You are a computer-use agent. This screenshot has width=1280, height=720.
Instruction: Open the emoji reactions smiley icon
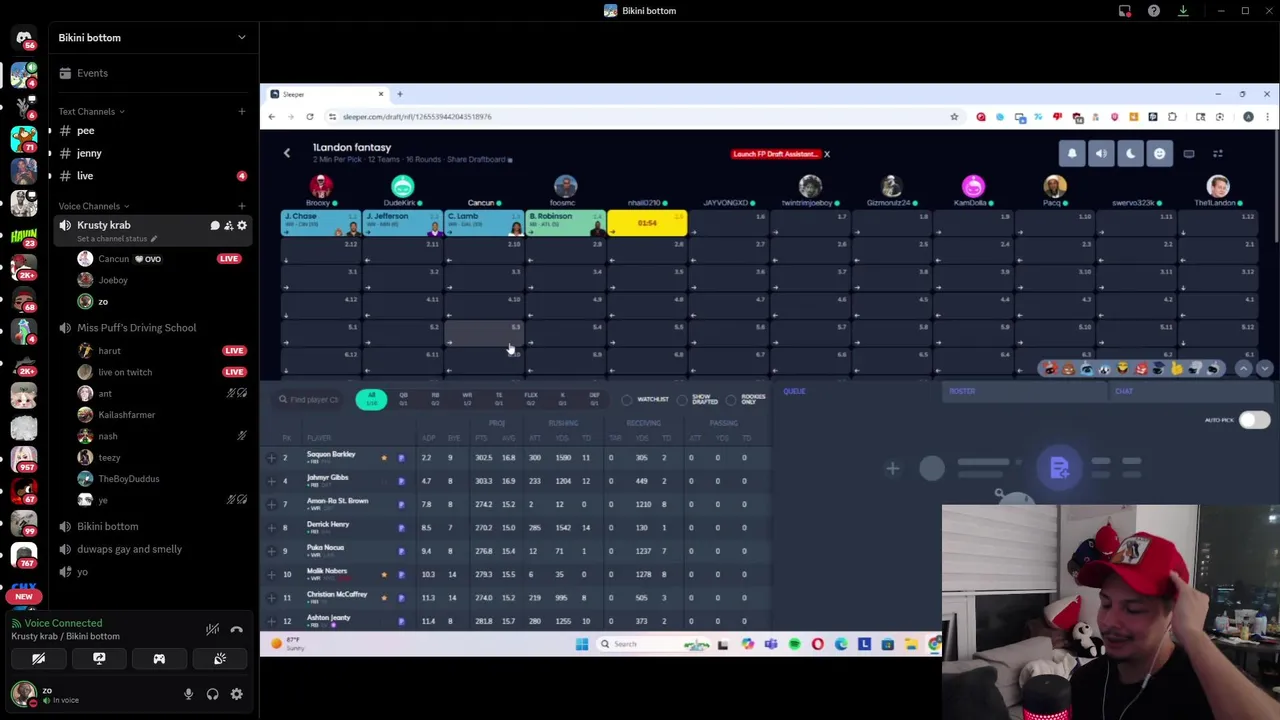tap(1159, 153)
